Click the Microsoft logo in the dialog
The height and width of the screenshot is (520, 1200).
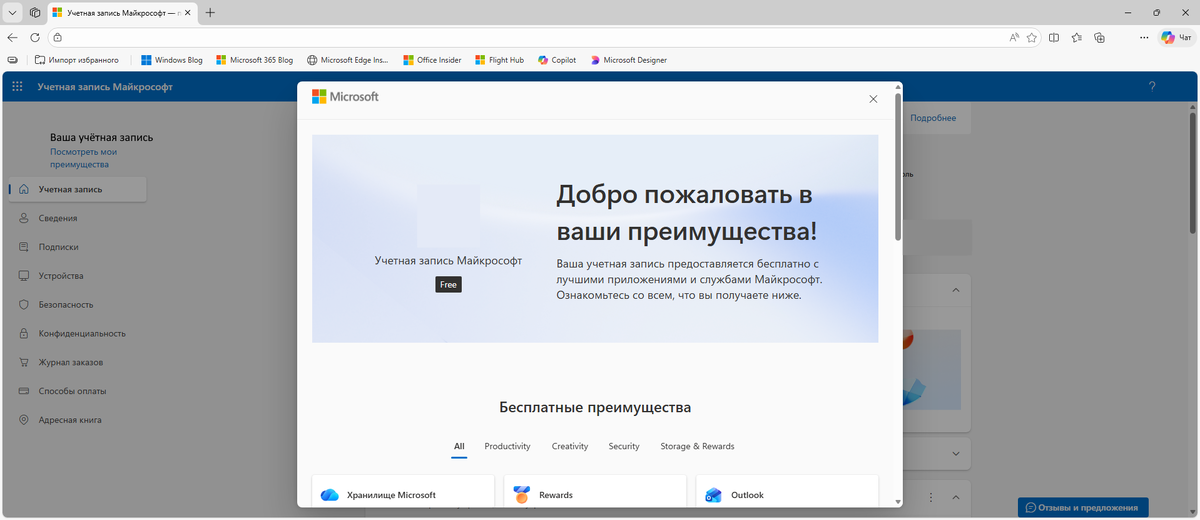pos(345,97)
